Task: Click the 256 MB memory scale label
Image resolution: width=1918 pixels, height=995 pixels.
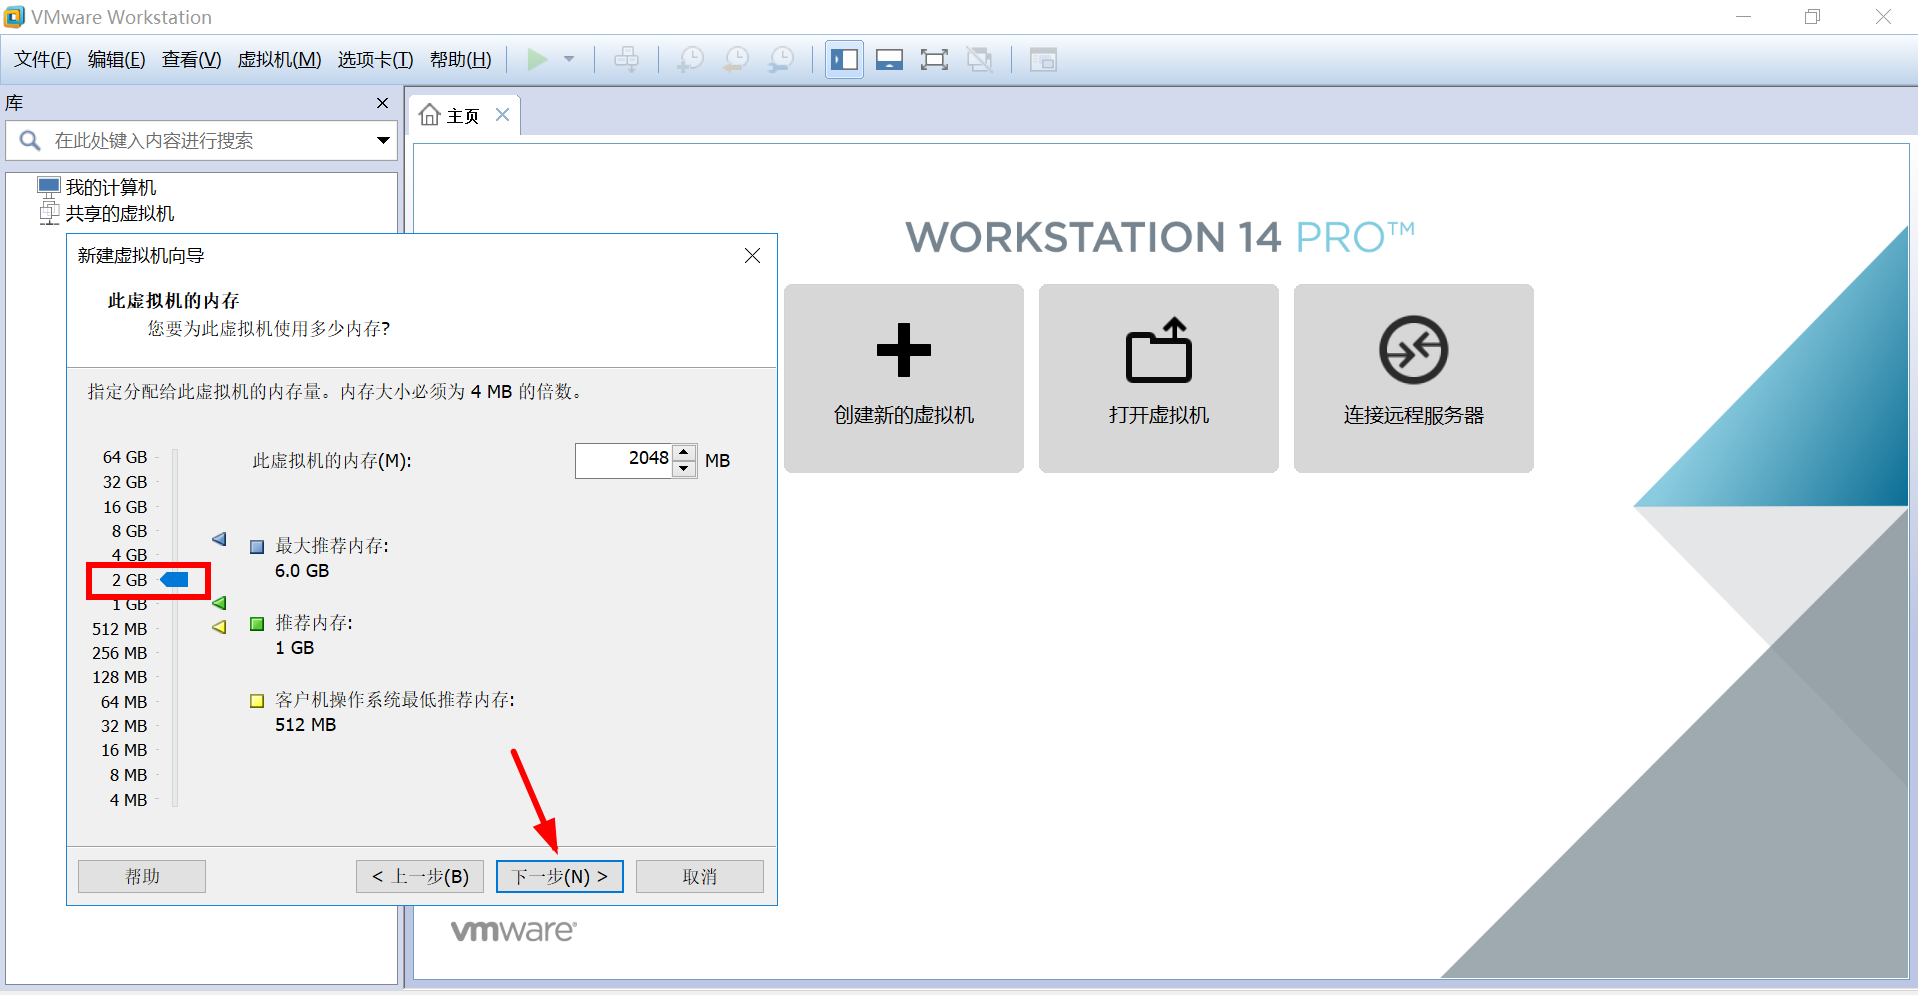Action: click(x=120, y=653)
